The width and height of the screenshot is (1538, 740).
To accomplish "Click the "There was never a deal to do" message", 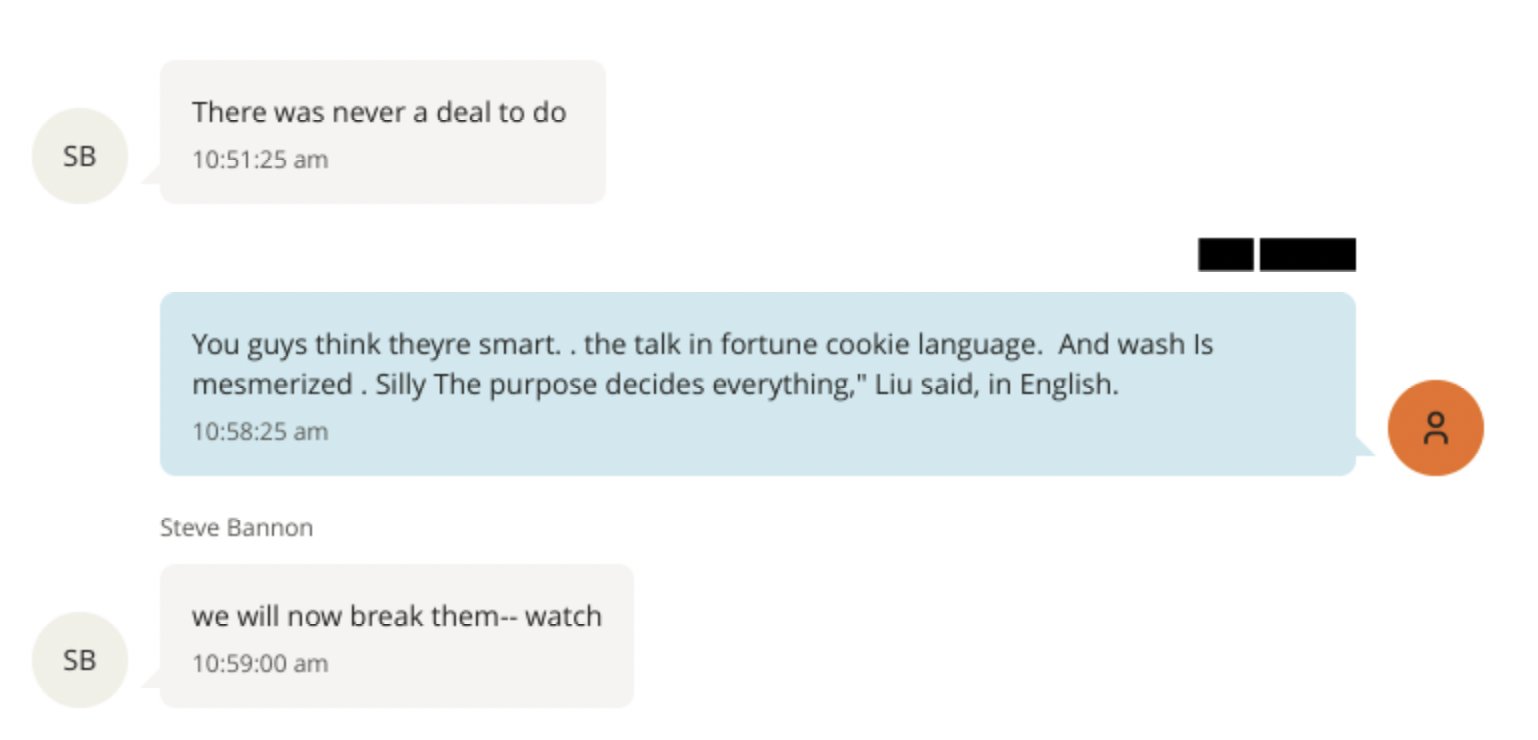I will [379, 112].
